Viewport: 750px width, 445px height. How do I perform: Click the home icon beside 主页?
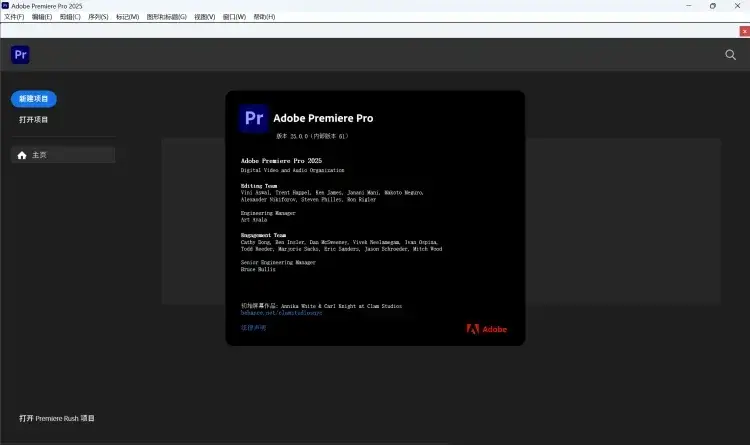[x=22, y=155]
